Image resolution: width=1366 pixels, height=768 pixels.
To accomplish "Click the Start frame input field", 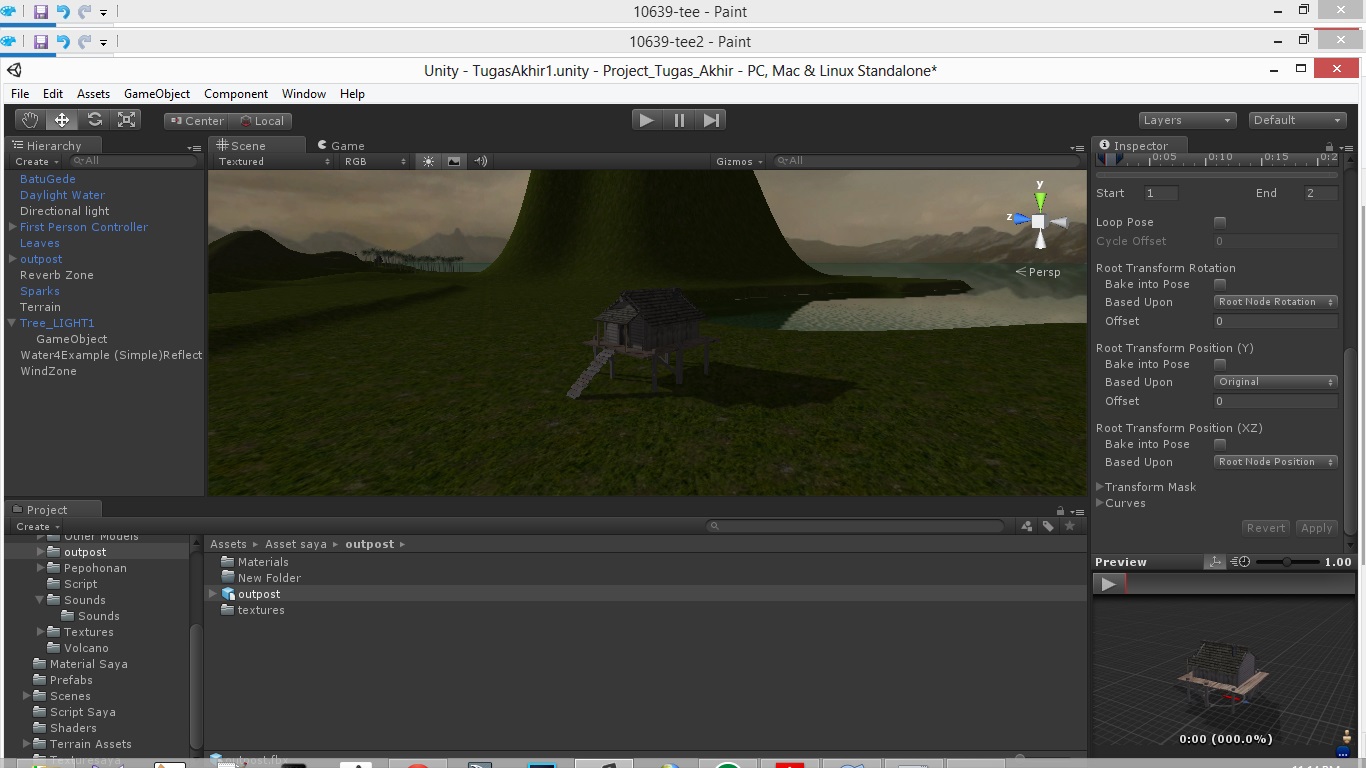I will pyautogui.click(x=1161, y=193).
